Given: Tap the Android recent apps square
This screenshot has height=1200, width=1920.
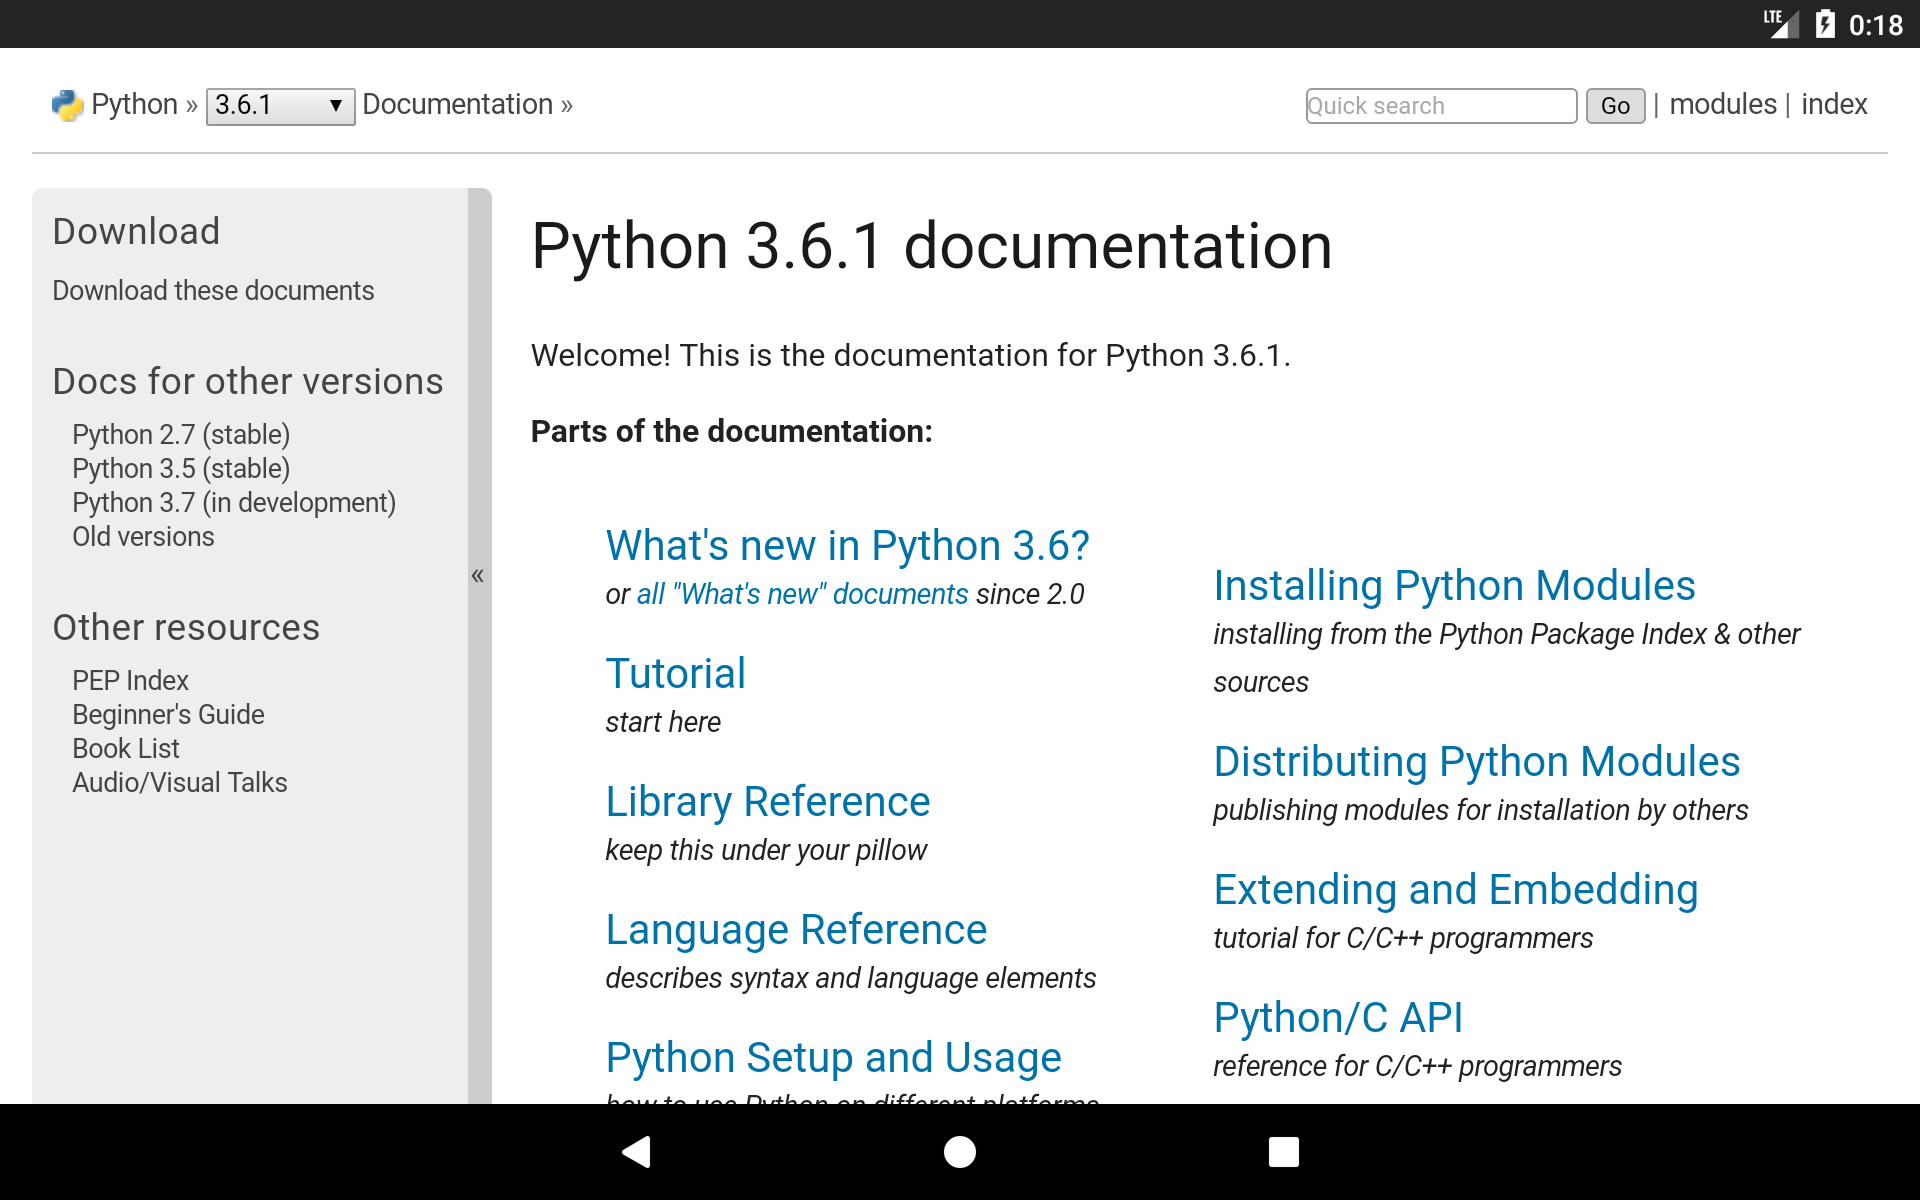Looking at the screenshot, I should (1283, 1152).
